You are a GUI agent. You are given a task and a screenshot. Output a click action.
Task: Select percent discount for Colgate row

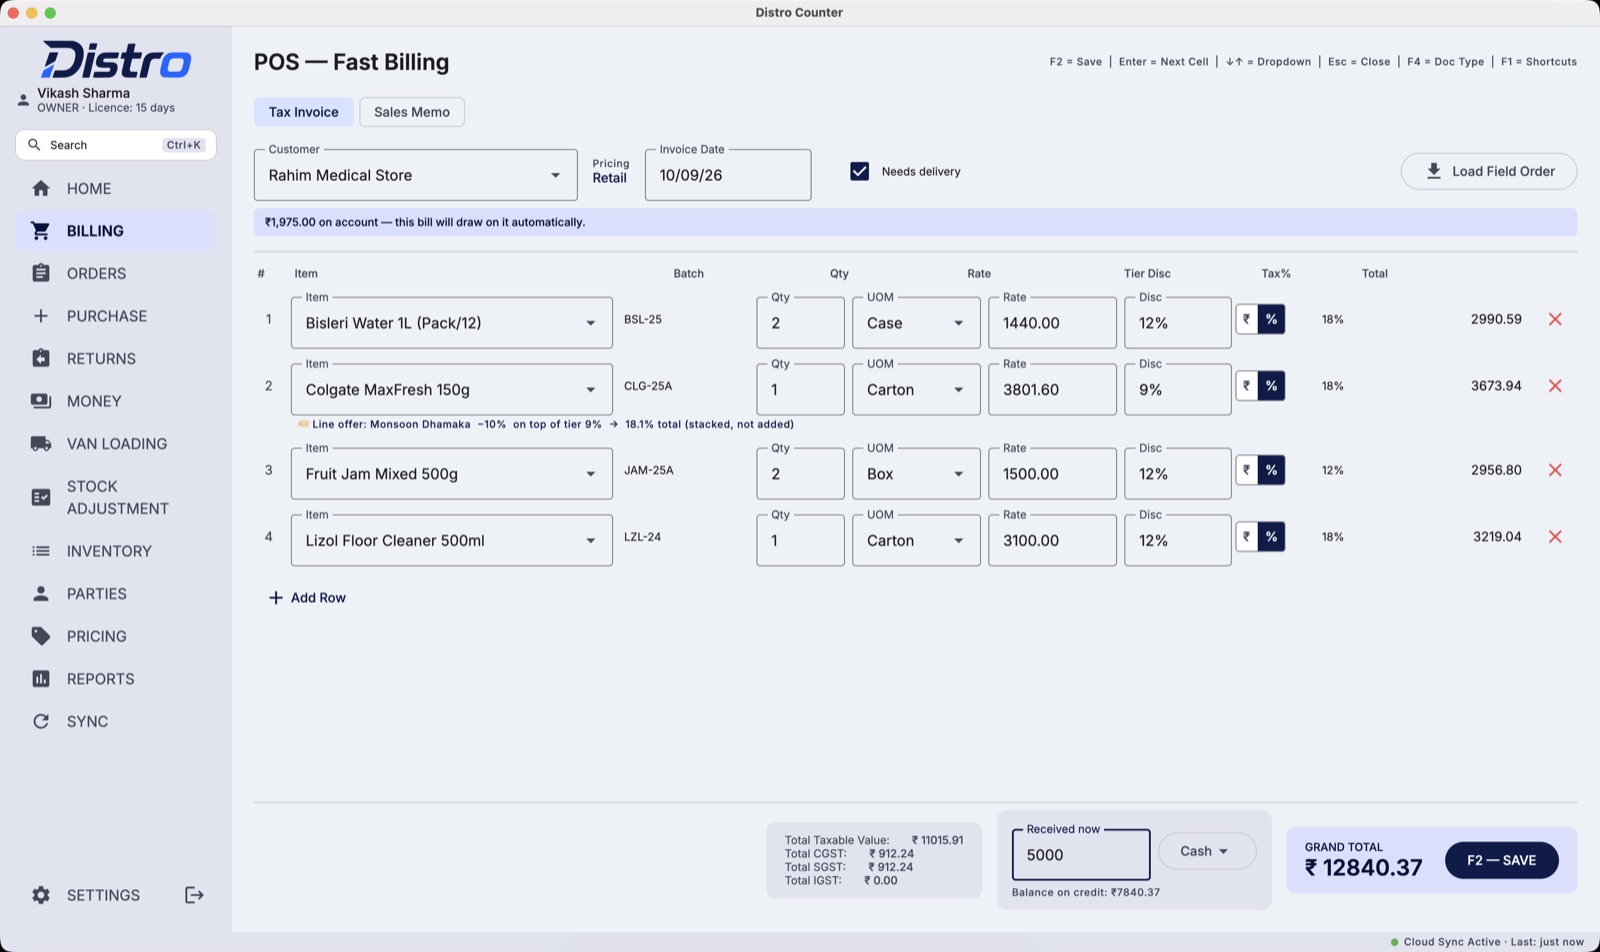1271,386
